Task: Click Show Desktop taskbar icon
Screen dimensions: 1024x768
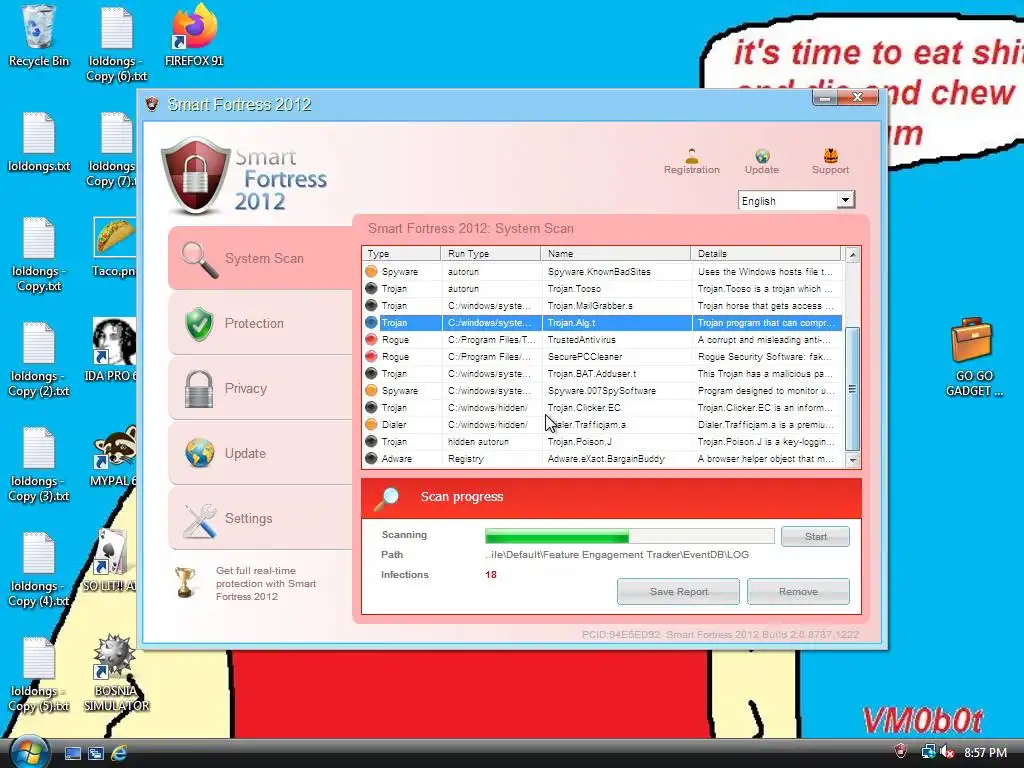Action: [x=72, y=753]
